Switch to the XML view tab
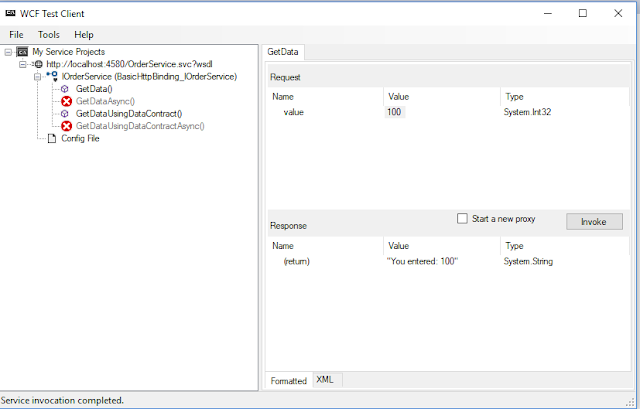This screenshot has height=409, width=640. click(x=325, y=380)
